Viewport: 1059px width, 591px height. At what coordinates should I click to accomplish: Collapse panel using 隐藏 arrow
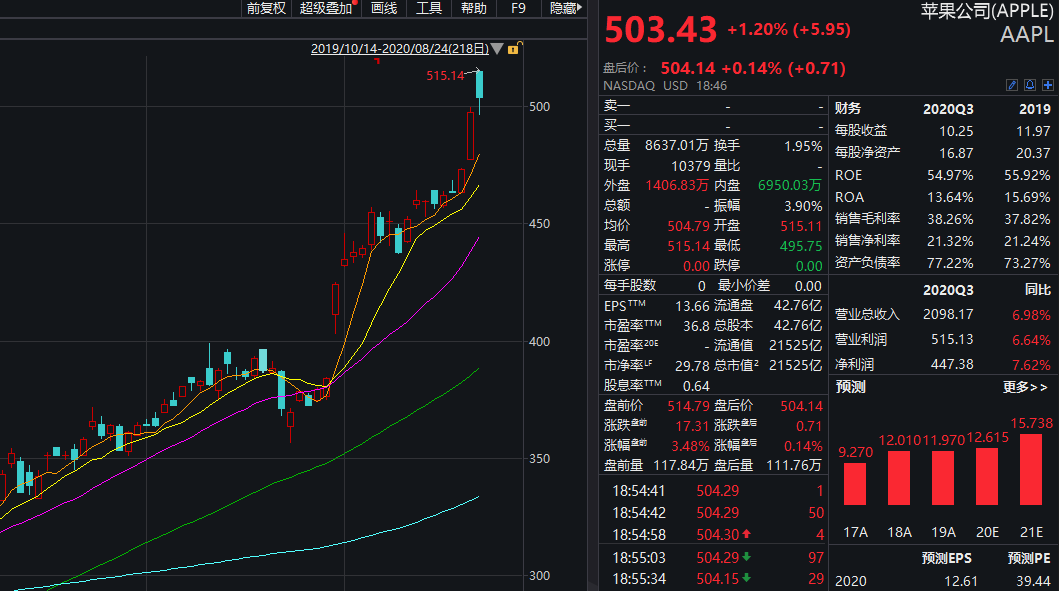coord(565,8)
